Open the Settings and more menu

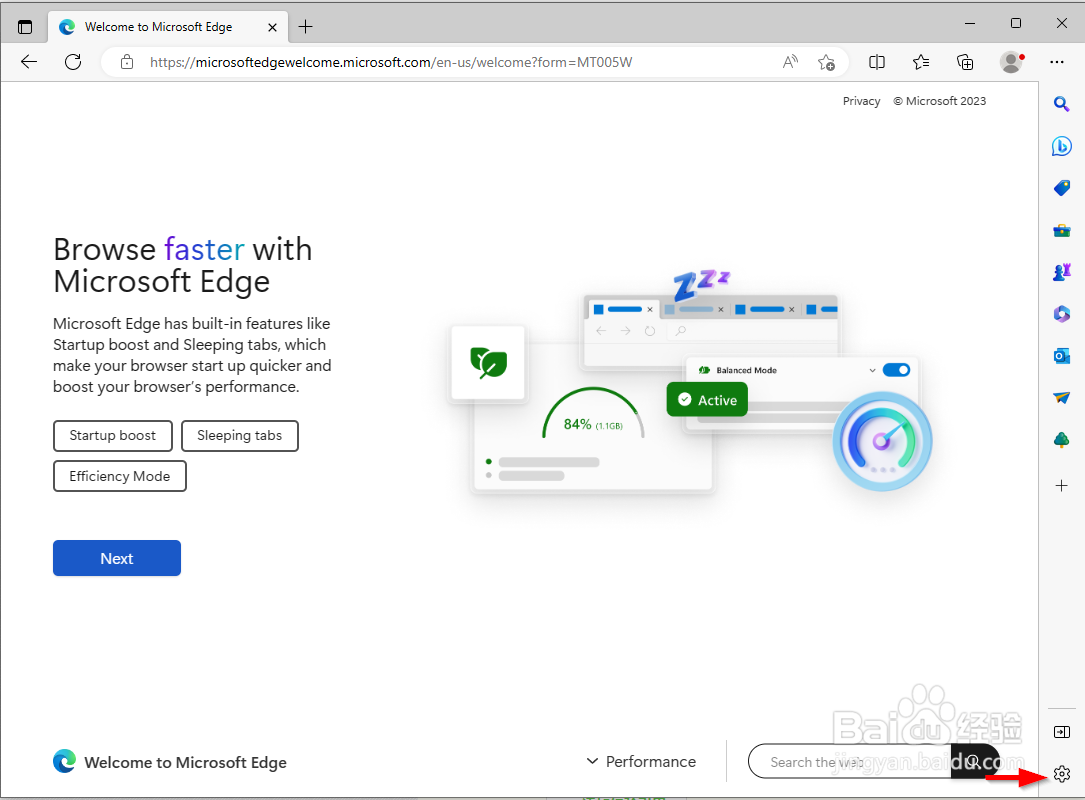click(1057, 61)
